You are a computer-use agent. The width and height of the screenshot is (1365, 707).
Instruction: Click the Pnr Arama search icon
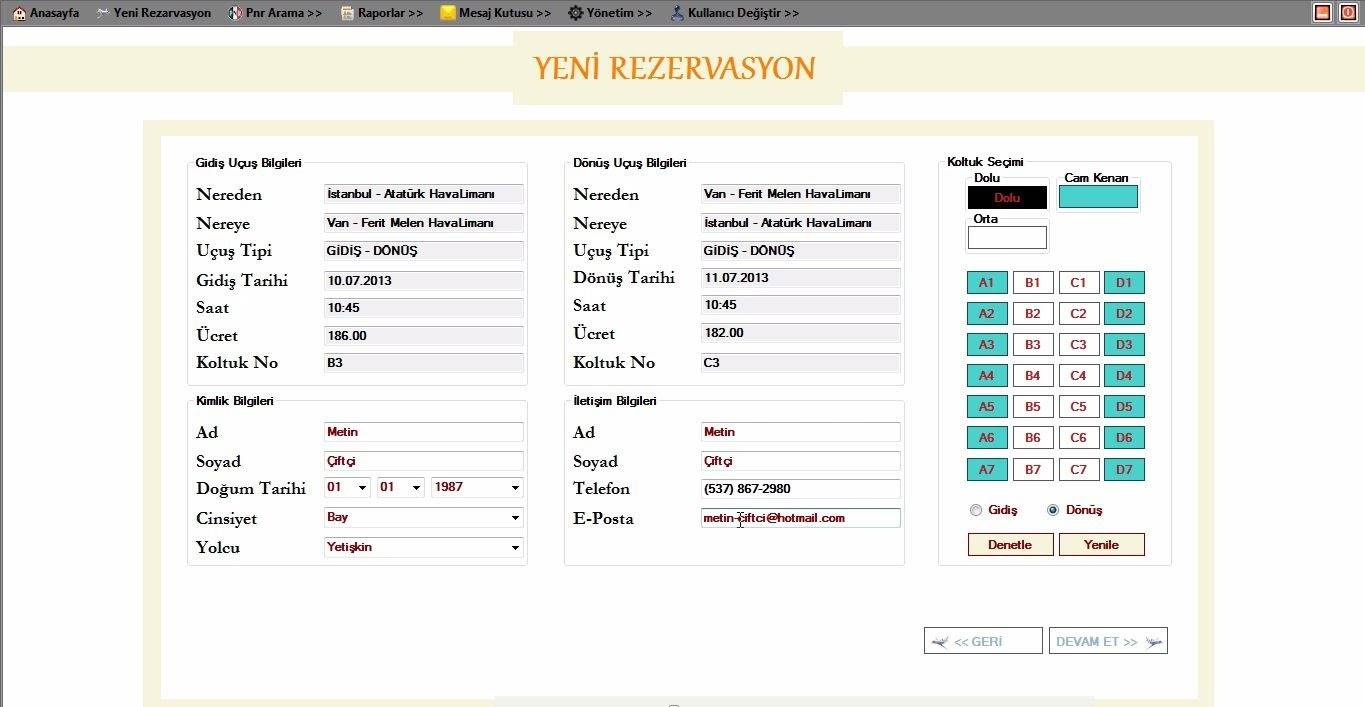[235, 13]
